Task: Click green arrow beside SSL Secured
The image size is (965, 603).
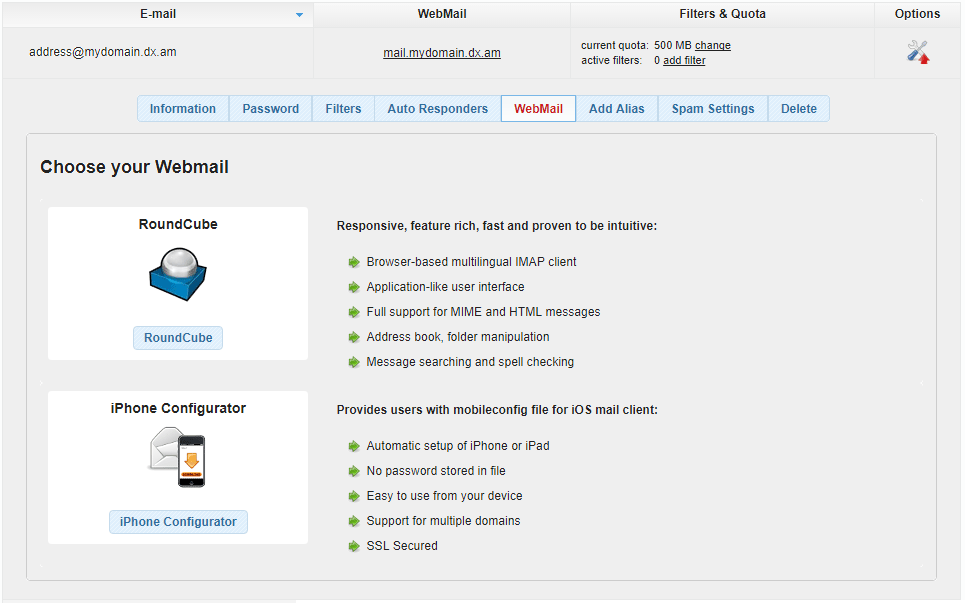Action: click(x=353, y=546)
